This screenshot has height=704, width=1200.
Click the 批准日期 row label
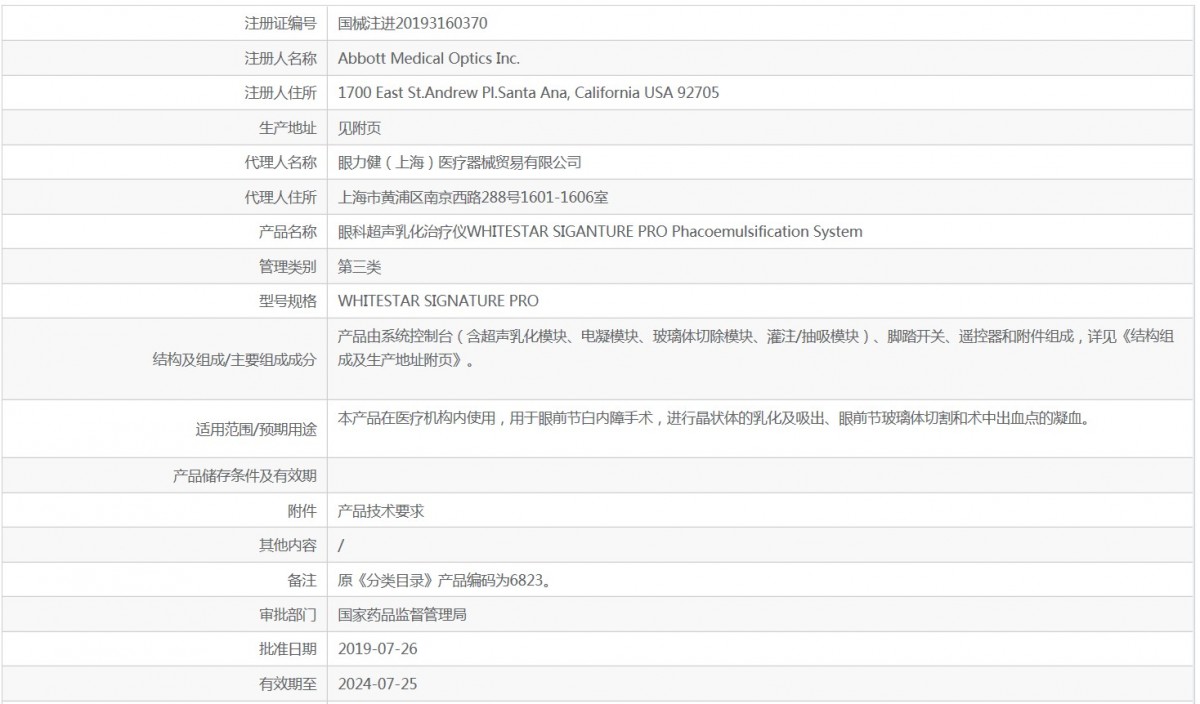click(288, 649)
